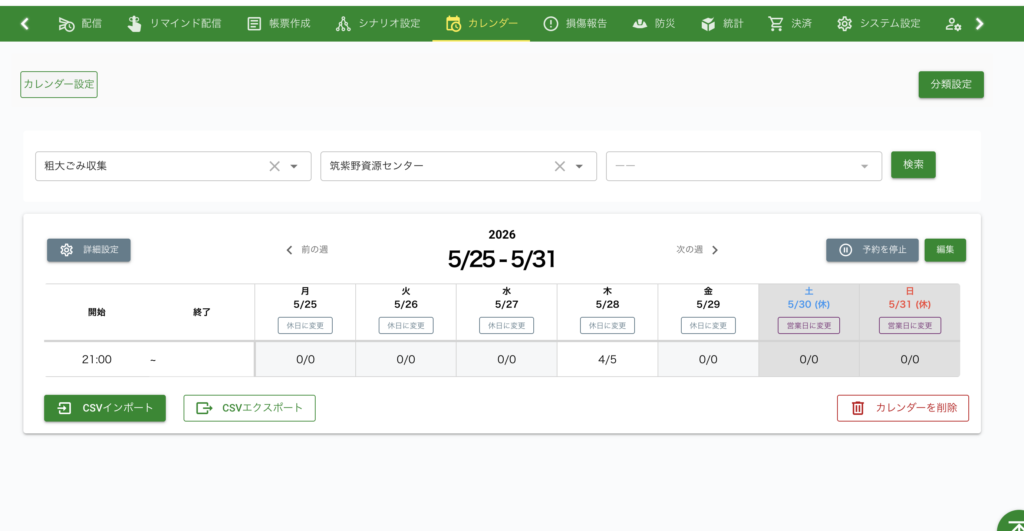
Task: Change 5/25 to holiday (休日に変更)
Action: pyautogui.click(x=305, y=326)
